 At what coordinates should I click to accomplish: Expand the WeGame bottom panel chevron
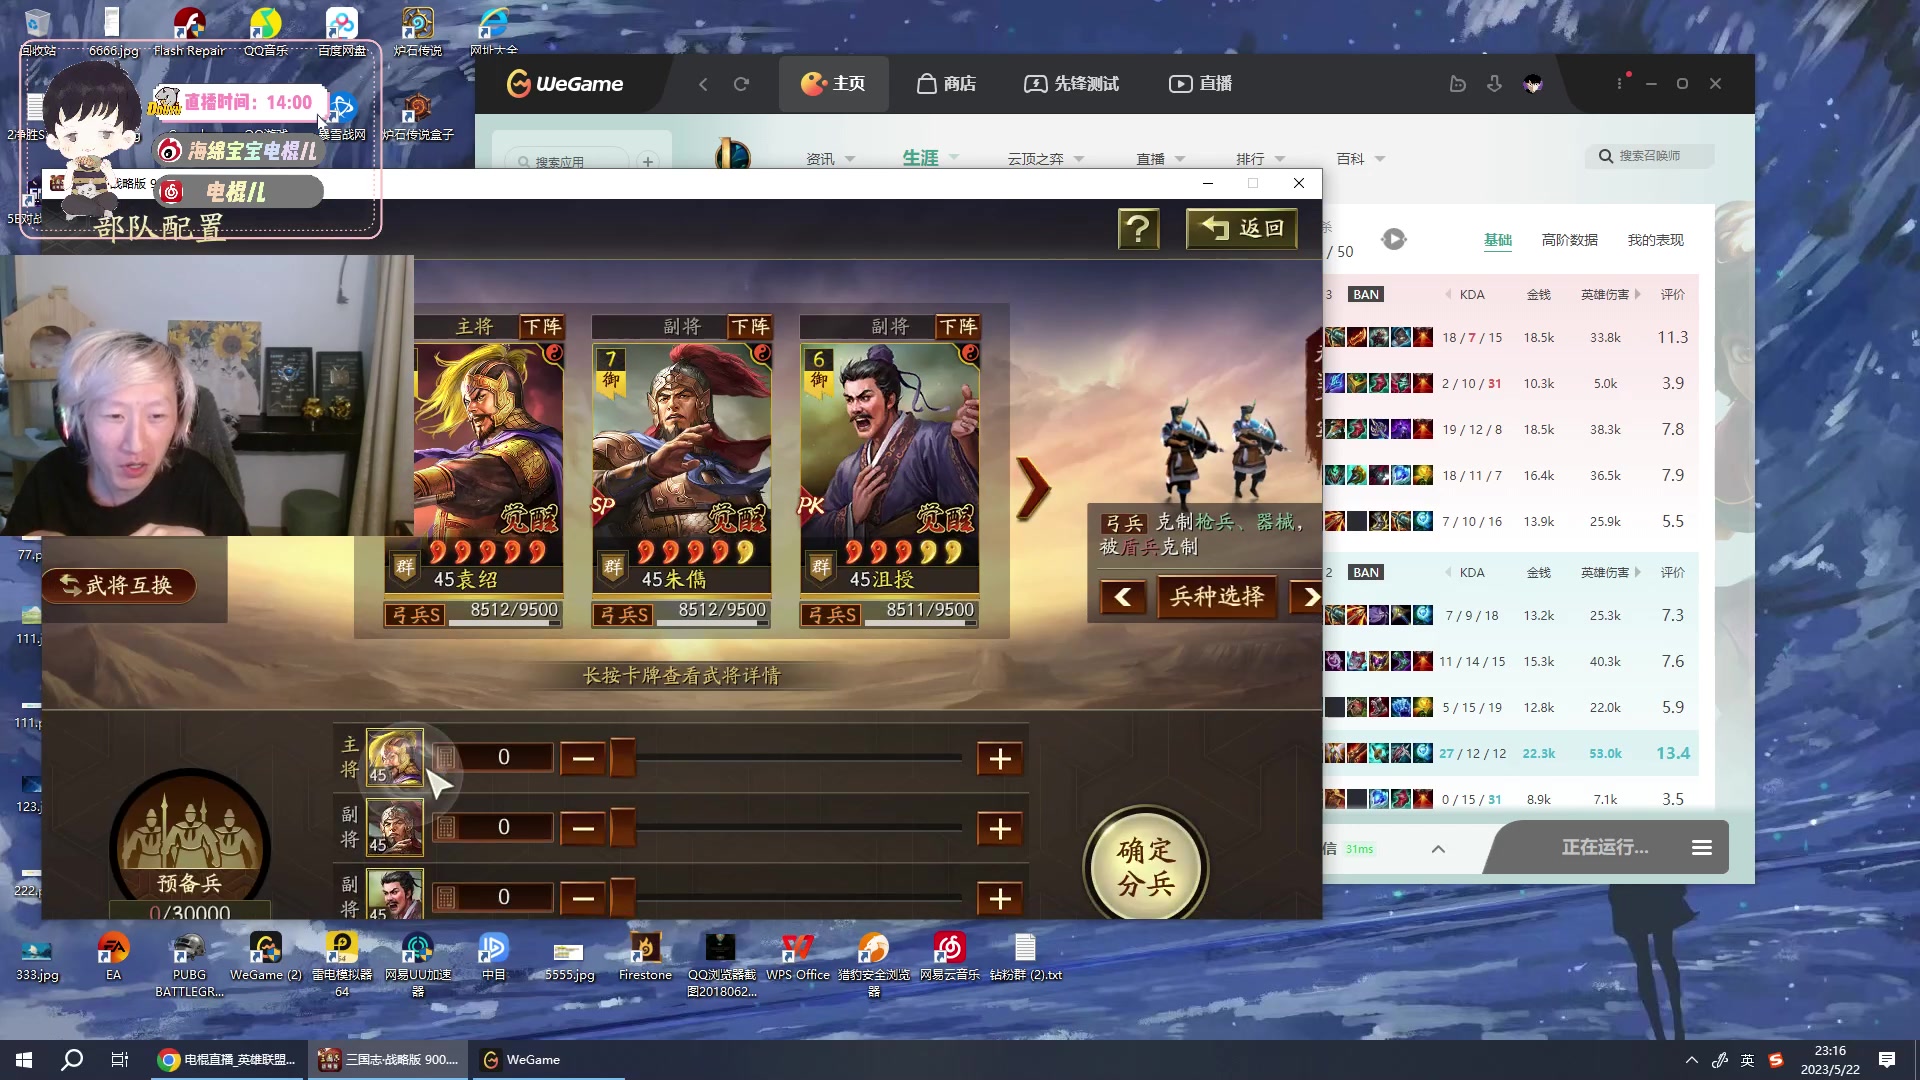1438,849
